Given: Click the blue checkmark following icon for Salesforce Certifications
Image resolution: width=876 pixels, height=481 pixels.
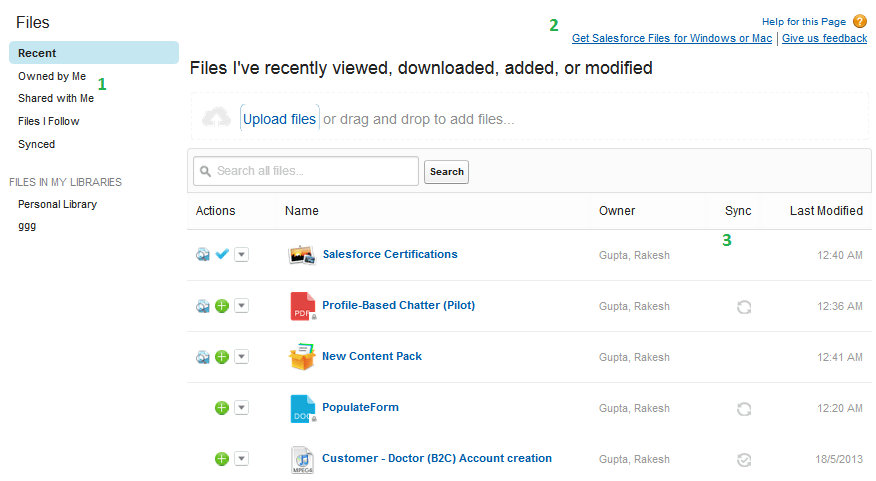Looking at the screenshot, I should [x=222, y=254].
